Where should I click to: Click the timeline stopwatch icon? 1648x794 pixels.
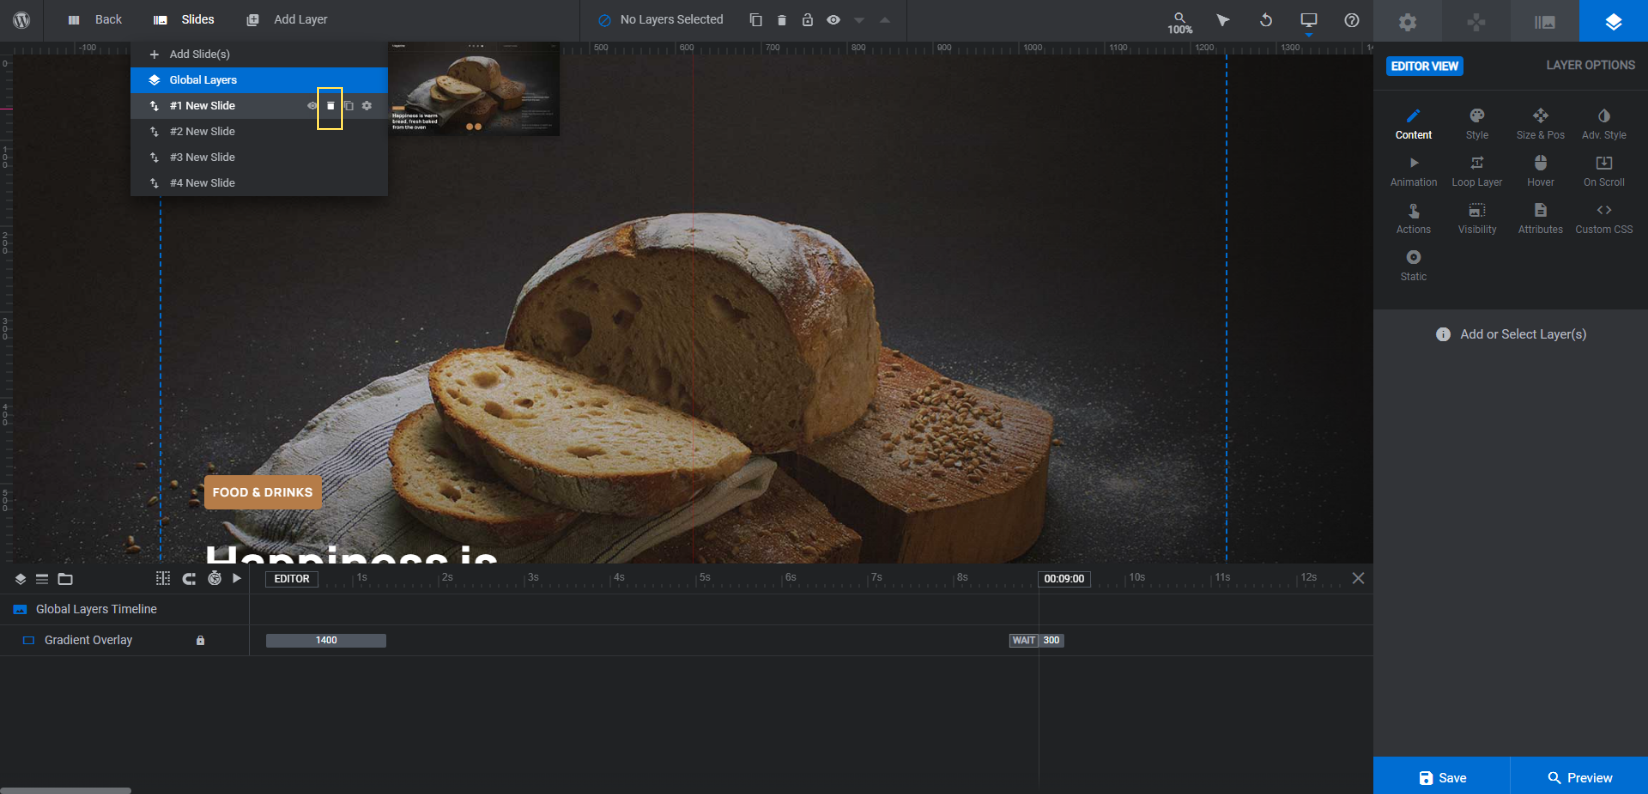click(214, 578)
